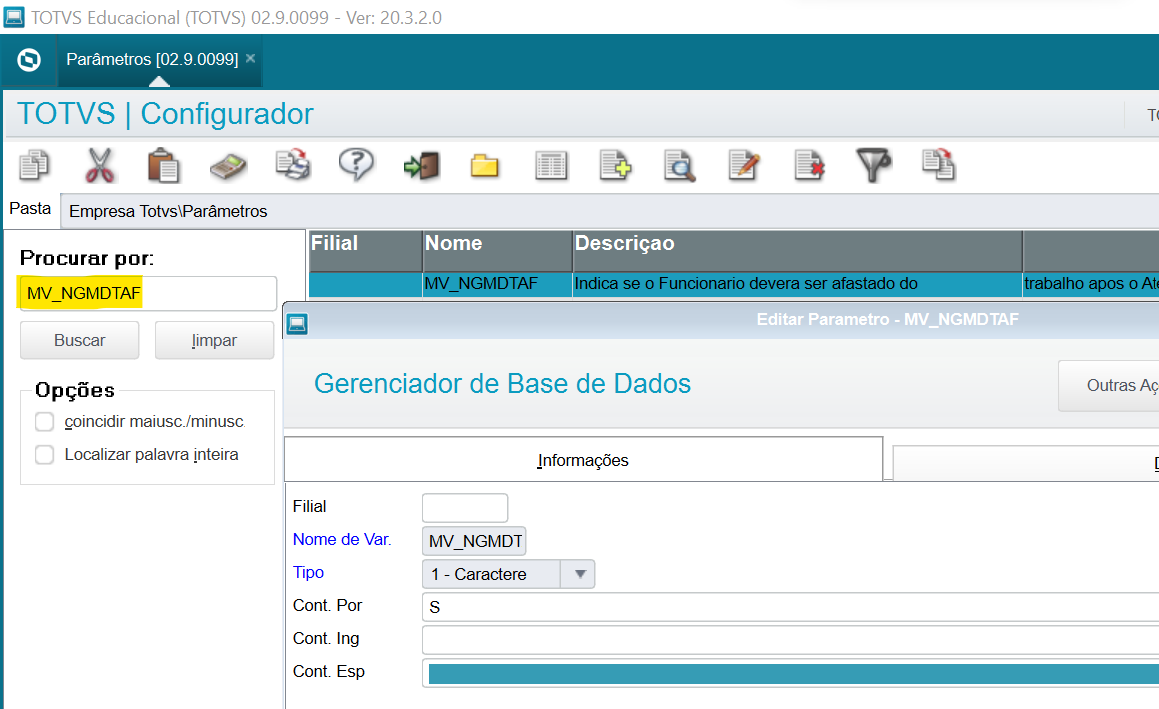
Task: Click the table list view icon
Action: tap(551, 166)
